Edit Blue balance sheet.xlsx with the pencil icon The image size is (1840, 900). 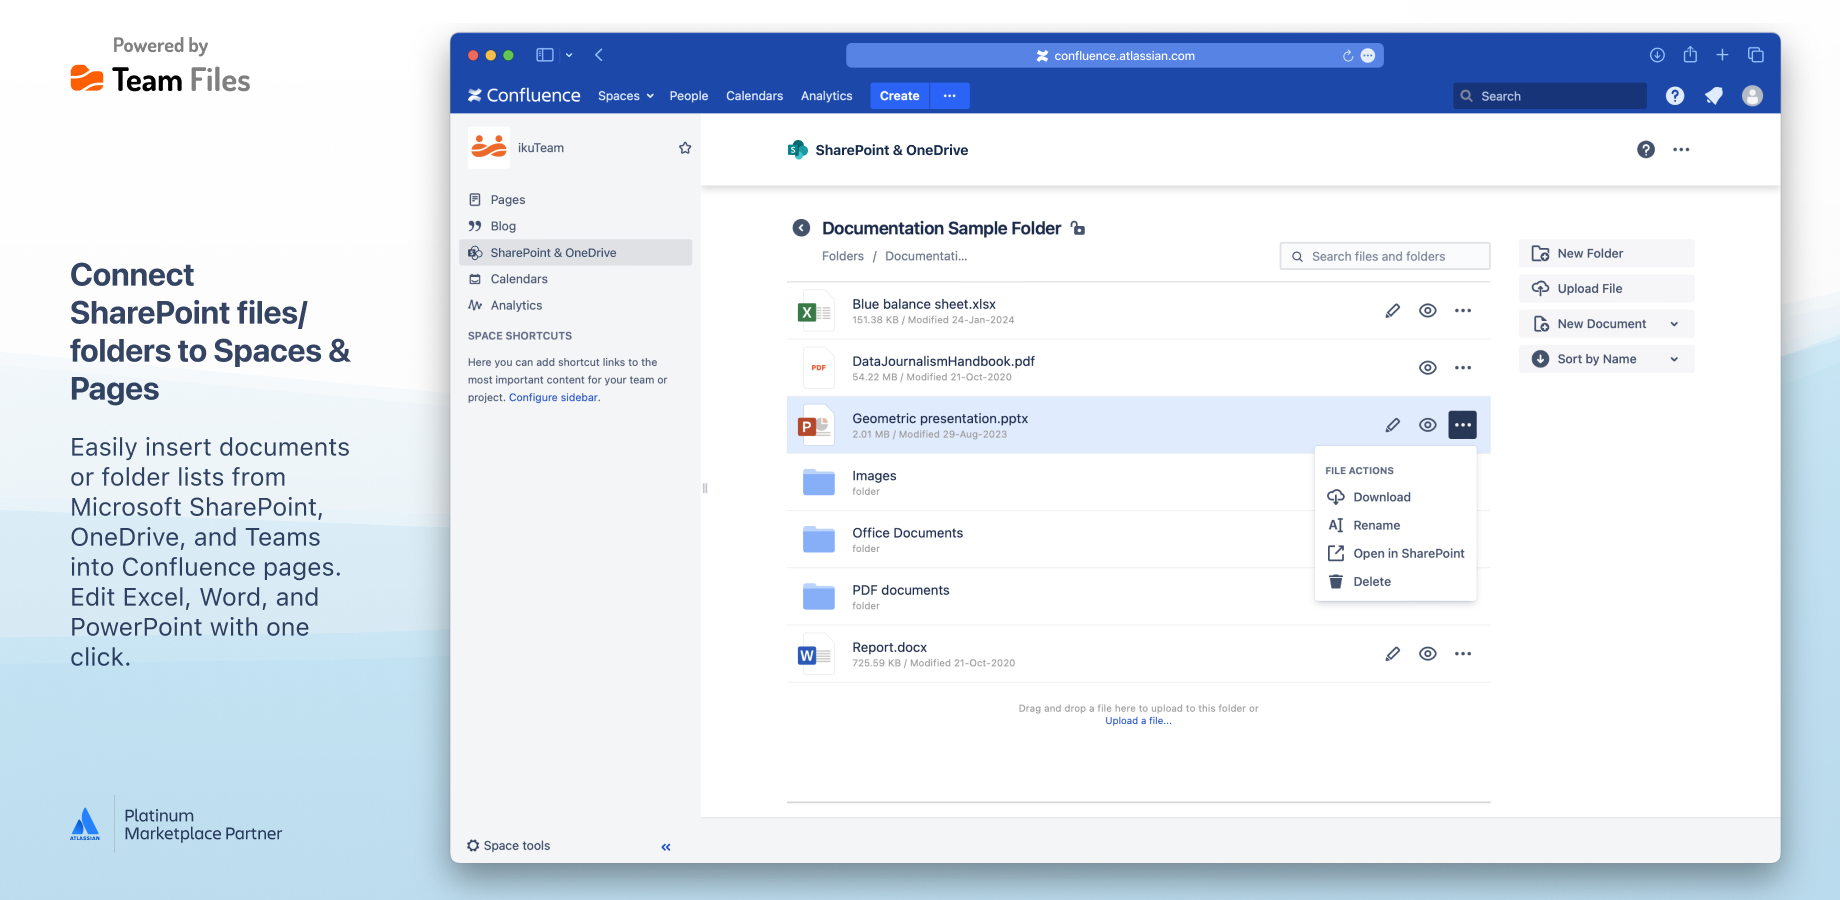1393,310
